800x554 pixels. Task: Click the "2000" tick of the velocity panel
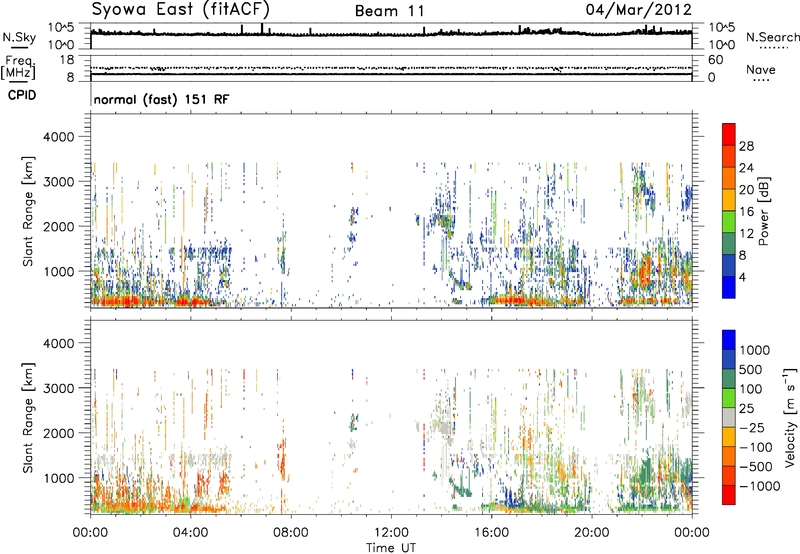(58, 433)
